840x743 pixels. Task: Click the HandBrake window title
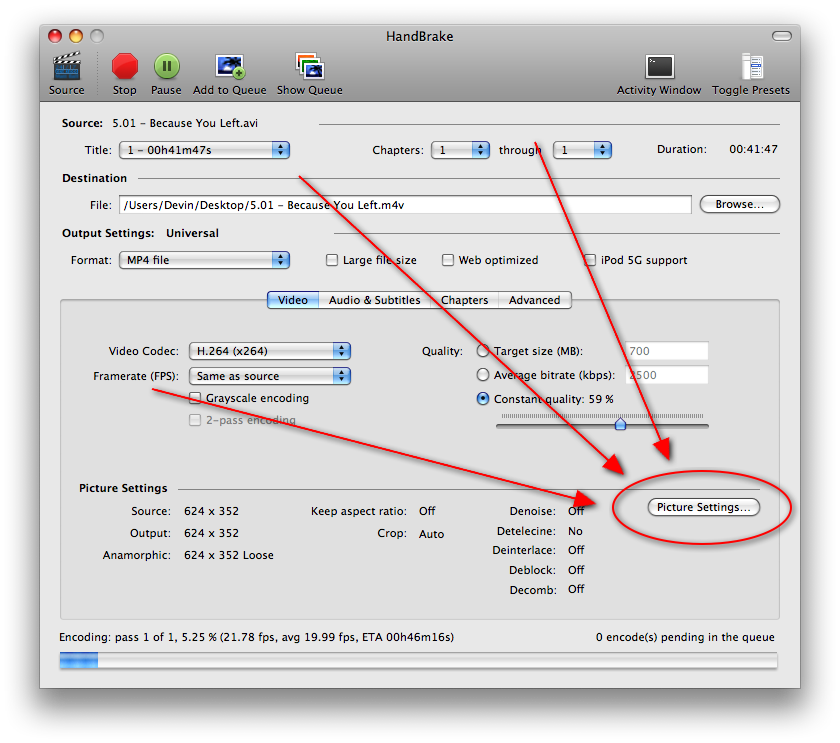(x=419, y=36)
